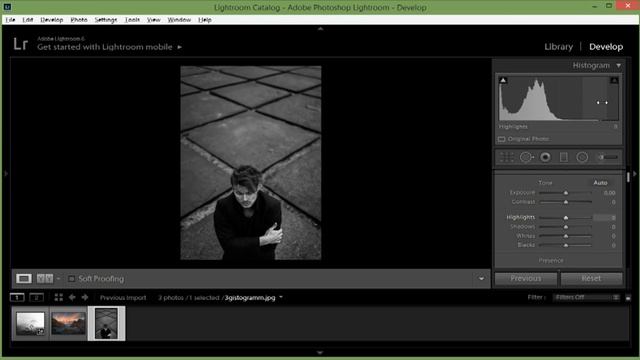Click the Contrast slider handle
The width and height of the screenshot is (640, 360).
pyautogui.click(x=566, y=202)
